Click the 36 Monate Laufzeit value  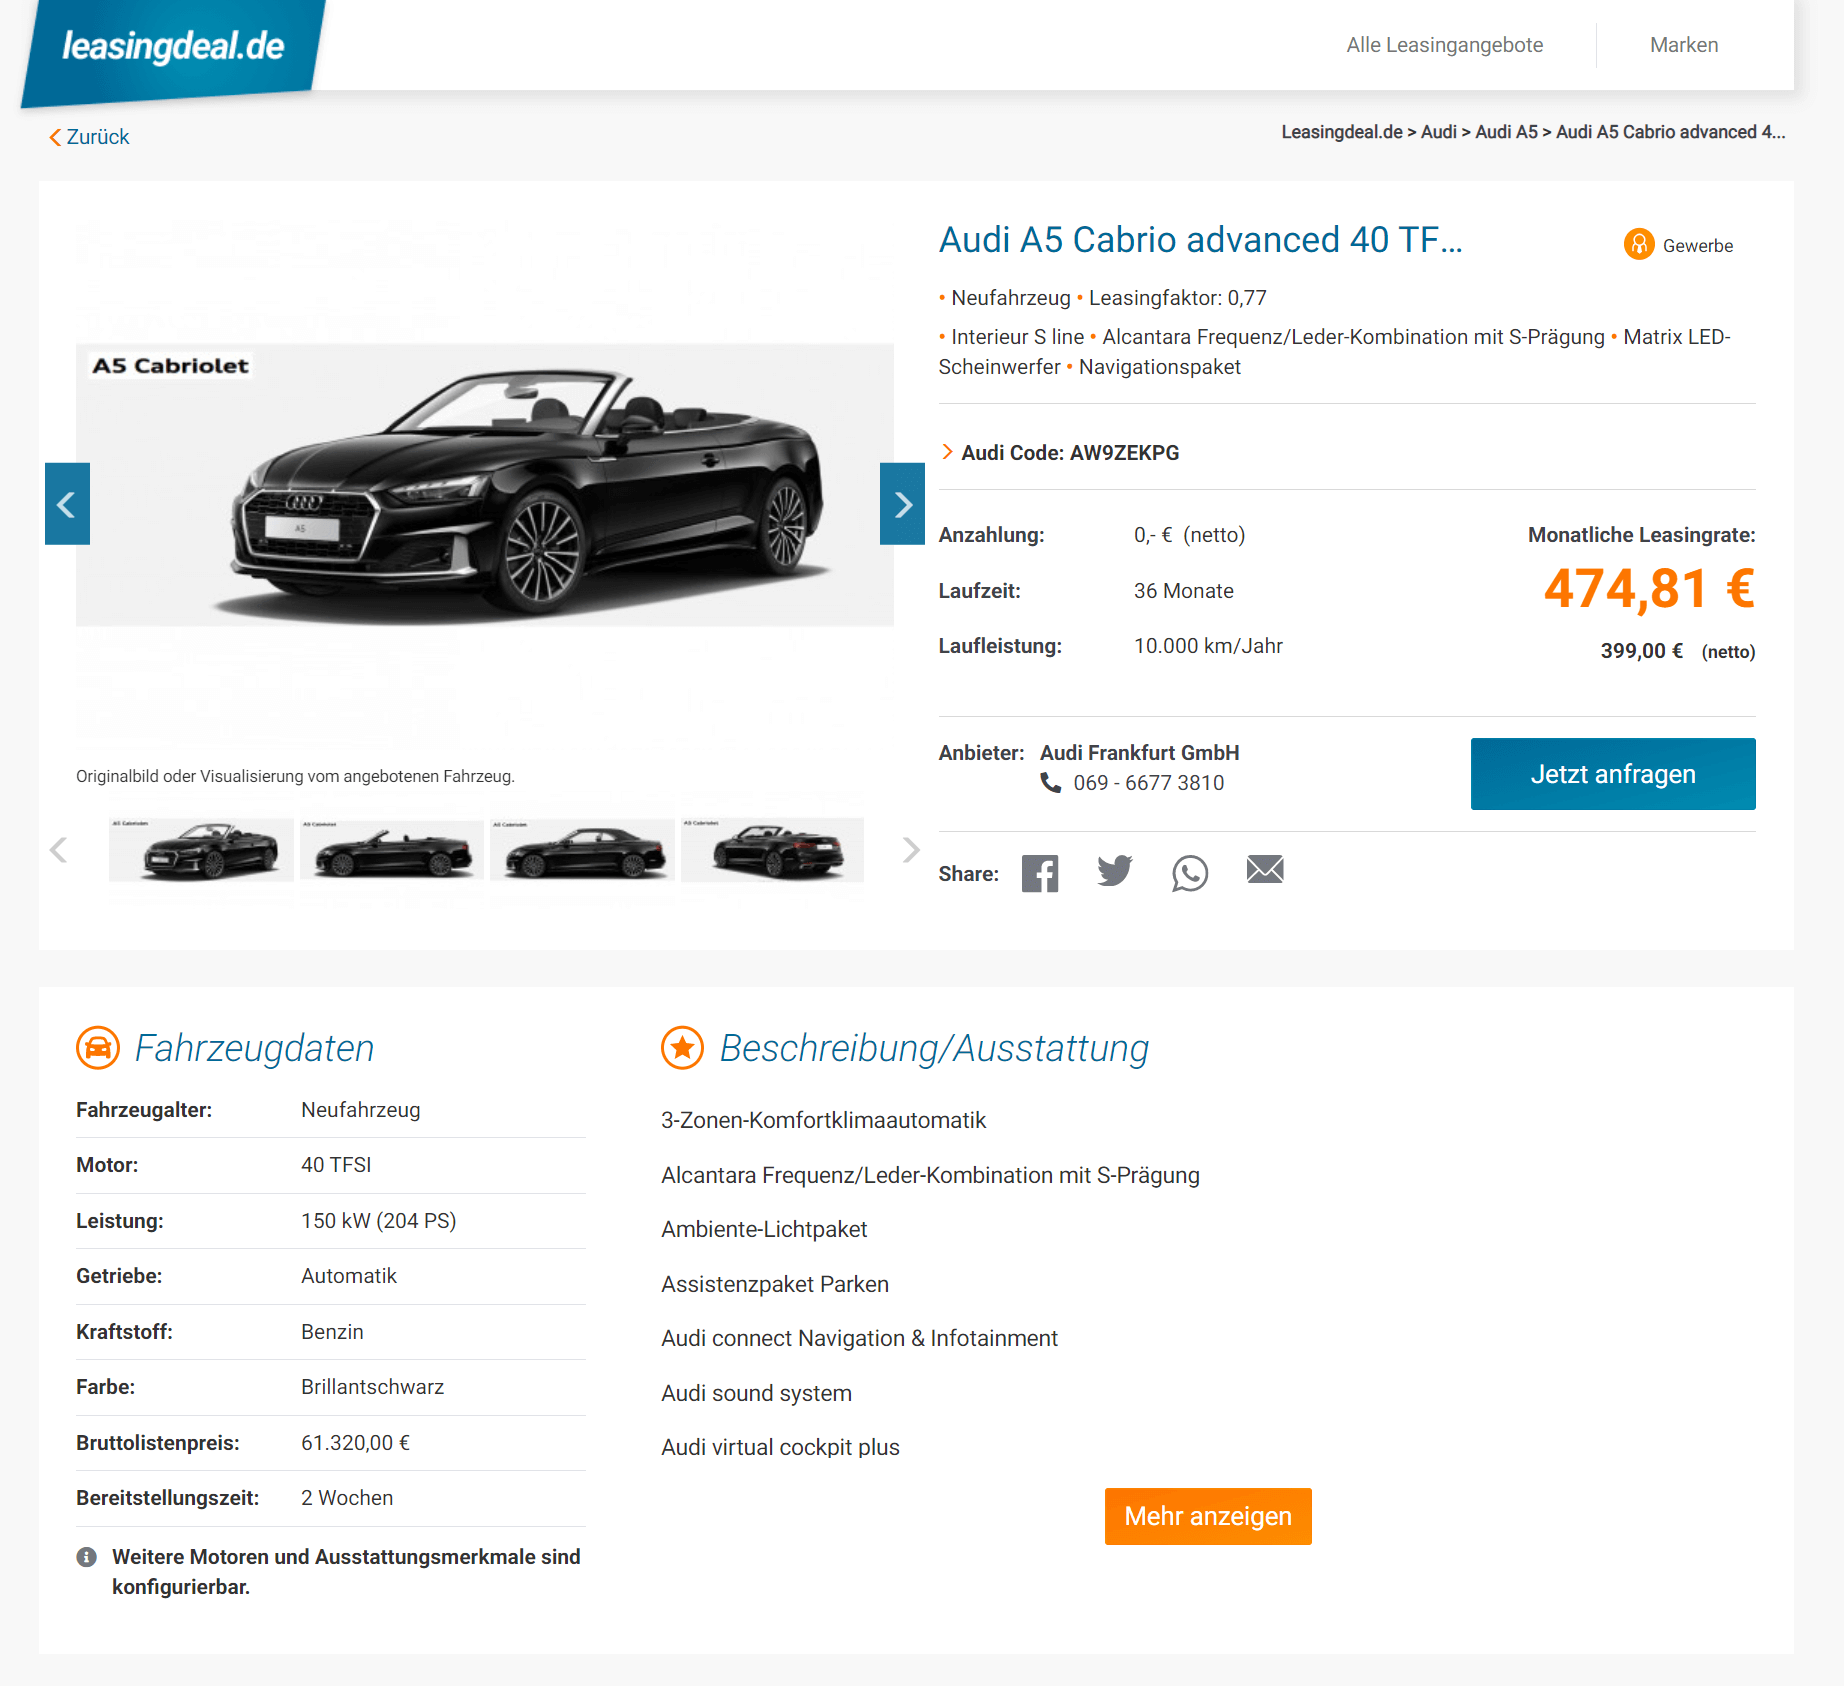click(1184, 591)
